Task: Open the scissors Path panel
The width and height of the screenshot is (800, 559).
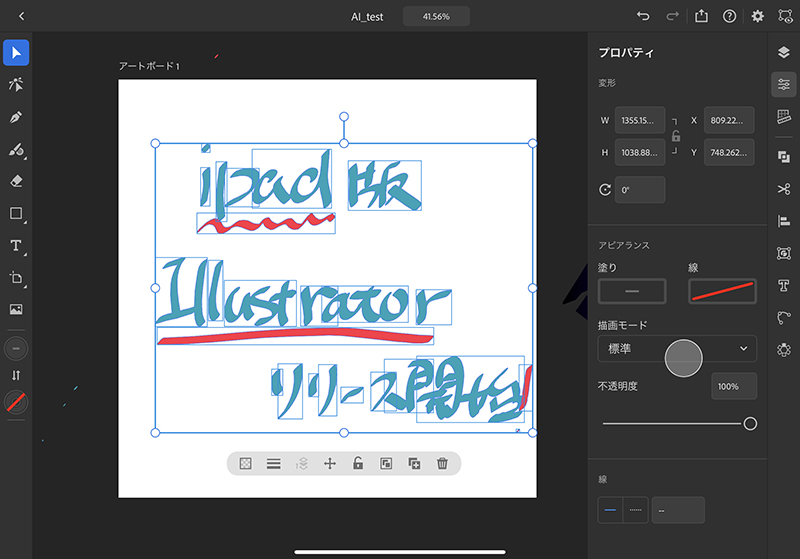Action: (x=784, y=189)
